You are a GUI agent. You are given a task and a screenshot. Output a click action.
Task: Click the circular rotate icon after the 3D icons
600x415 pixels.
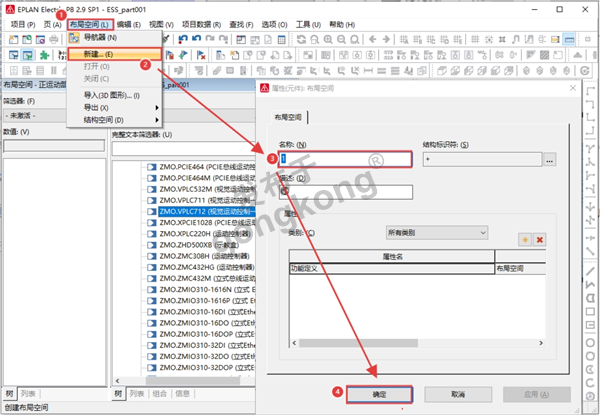[x=584, y=71]
